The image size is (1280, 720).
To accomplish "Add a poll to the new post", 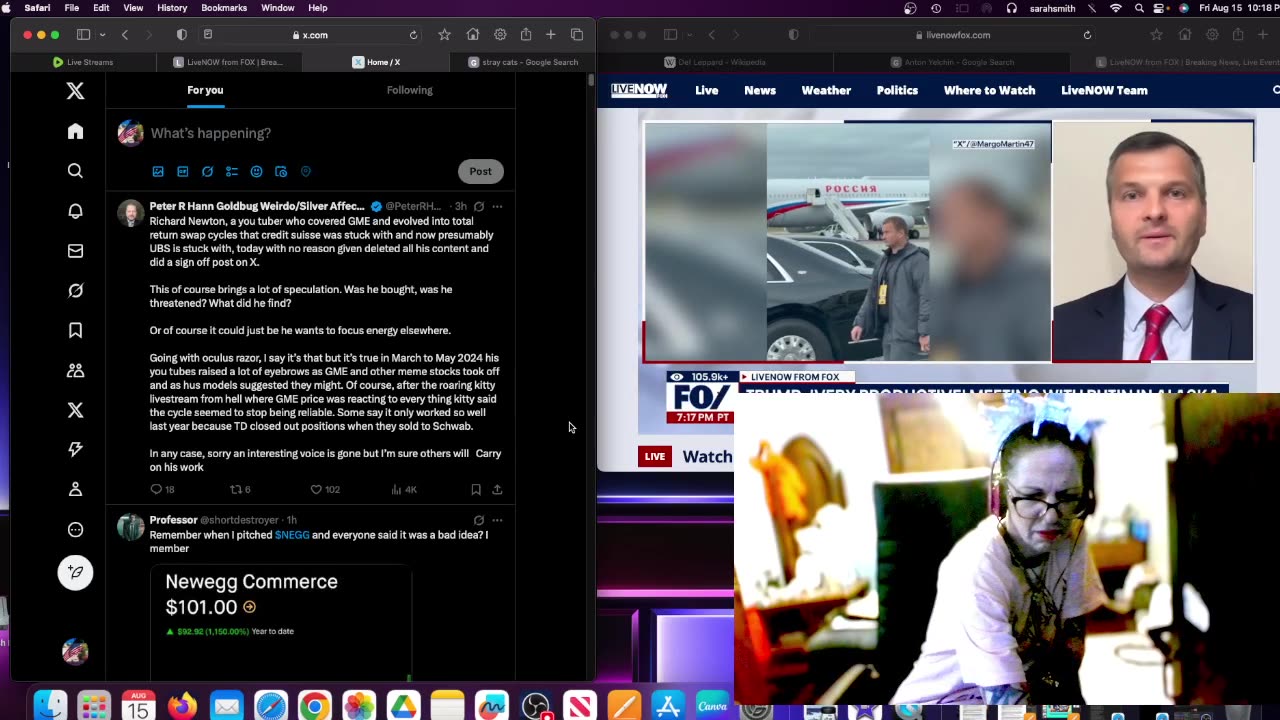I will (x=232, y=171).
